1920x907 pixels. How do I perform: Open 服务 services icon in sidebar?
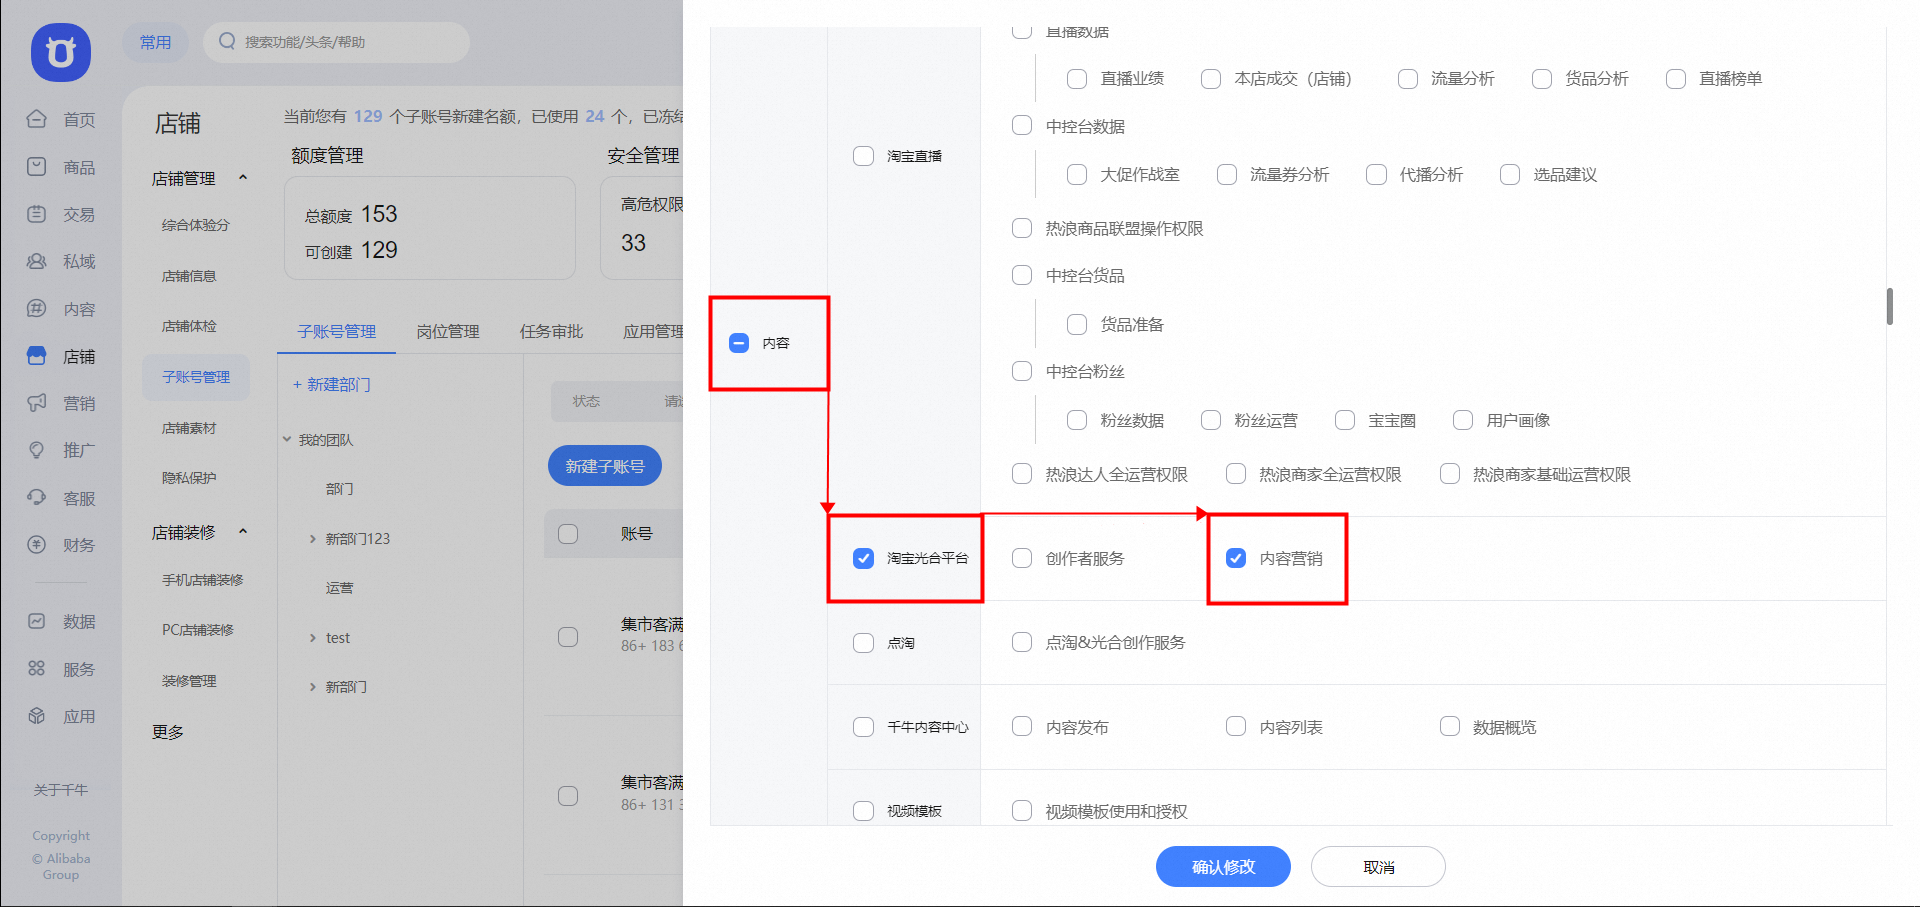pyautogui.click(x=37, y=669)
